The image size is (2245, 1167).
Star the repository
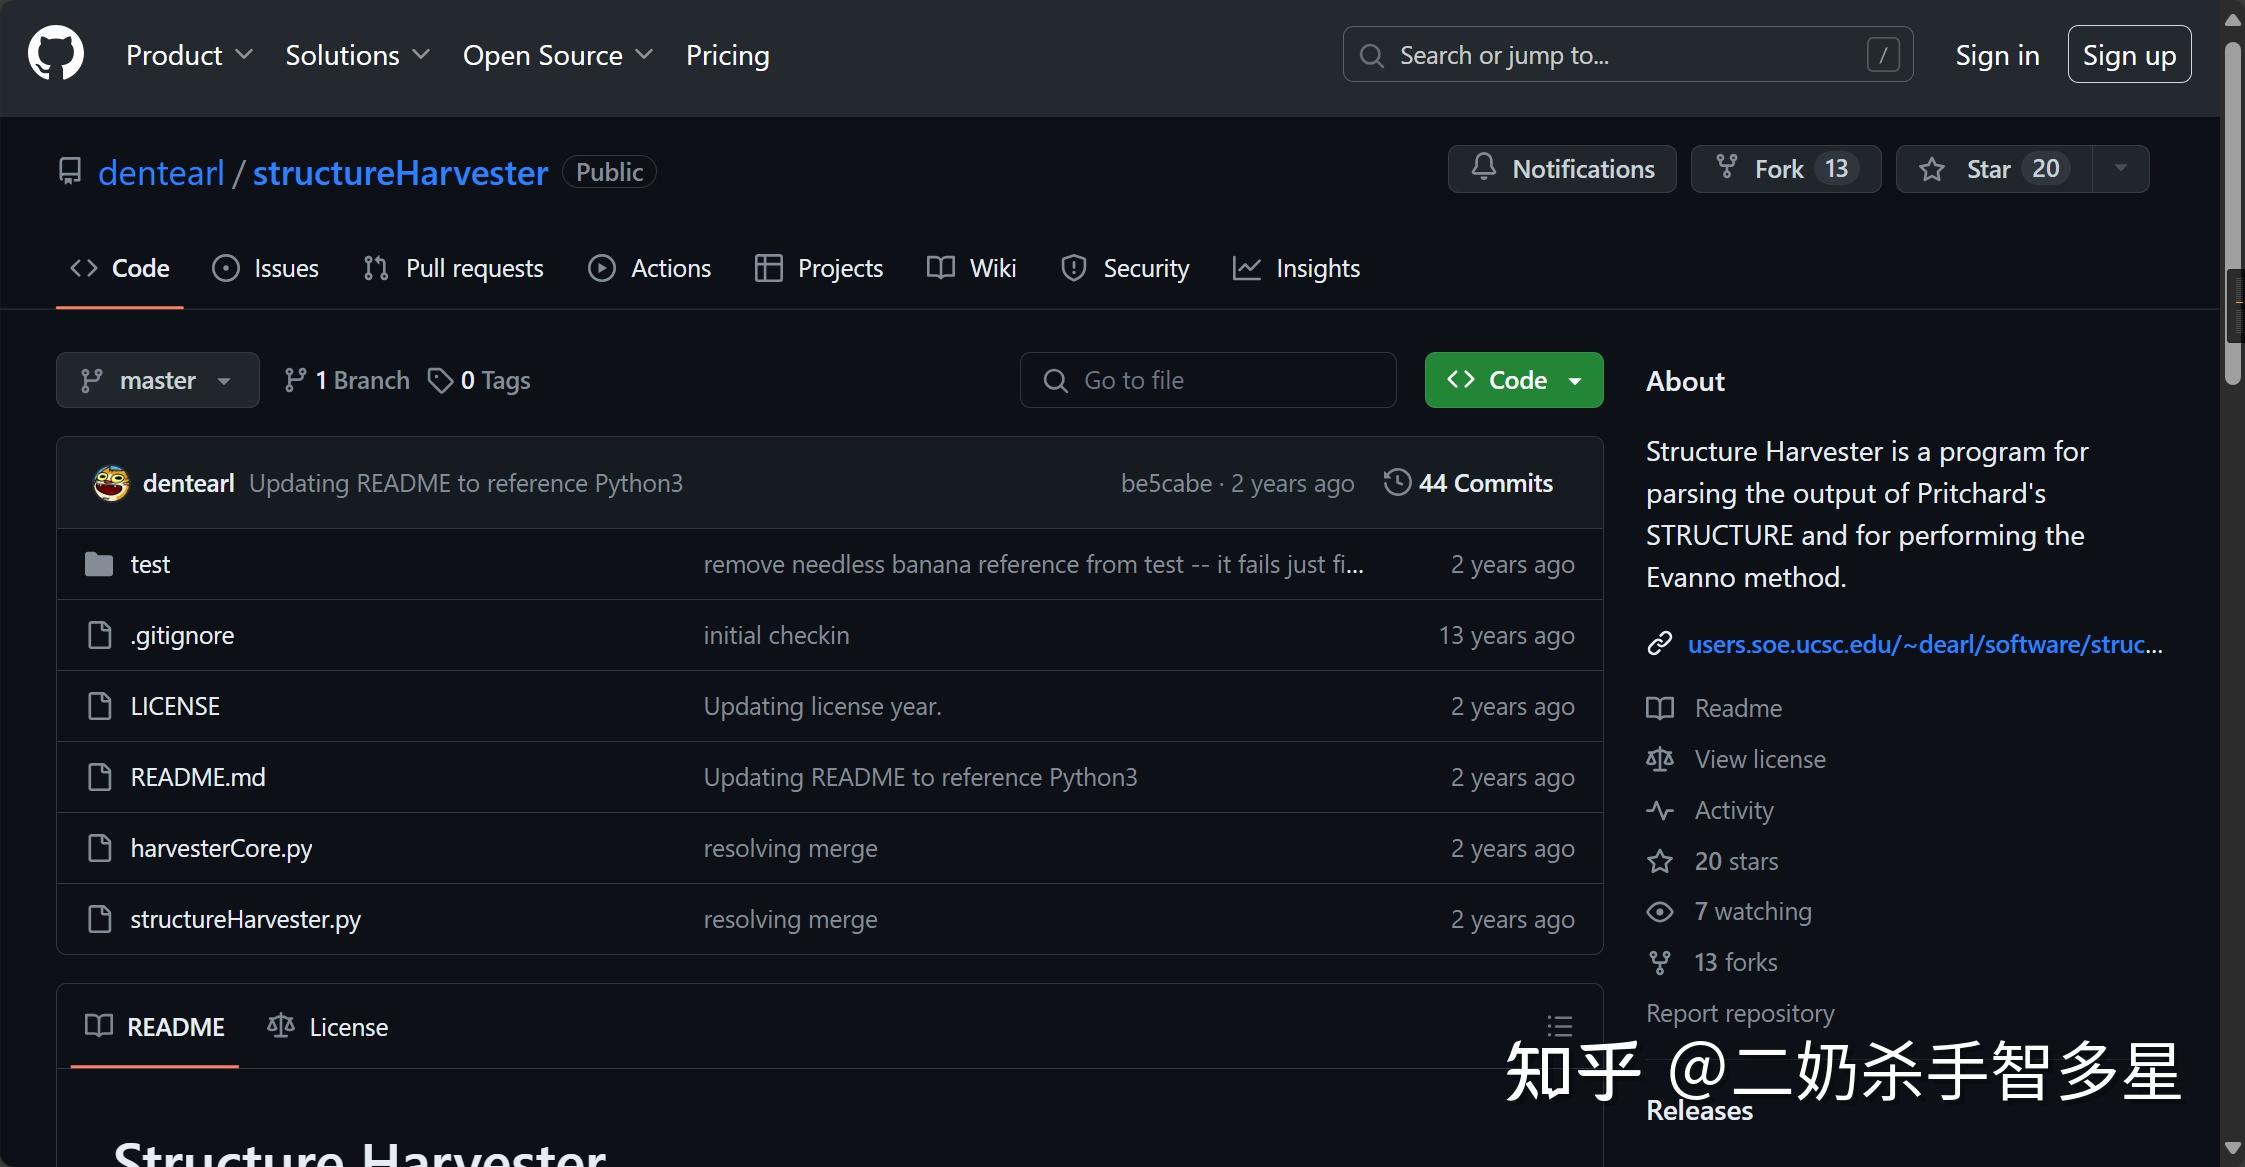point(1993,169)
